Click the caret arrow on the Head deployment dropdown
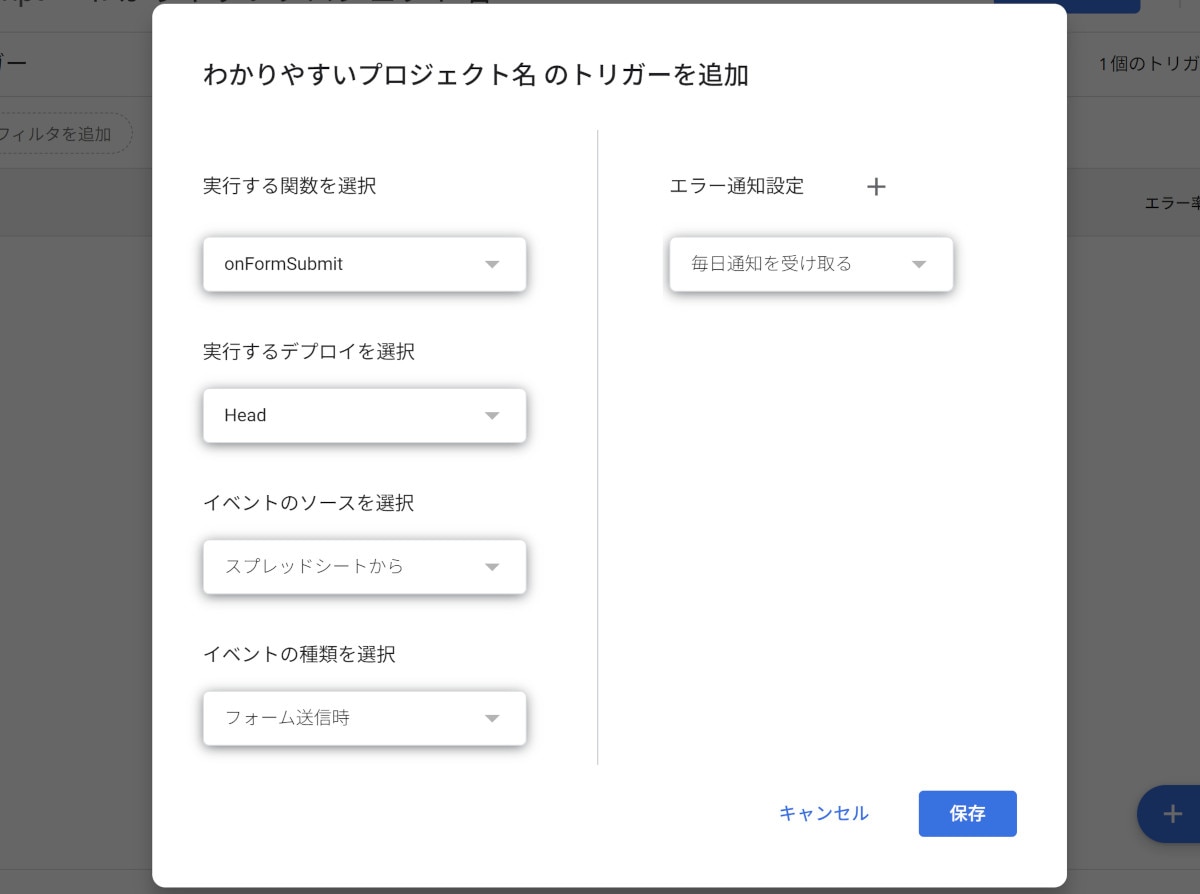Viewport: 1200px width, 894px height. coord(491,415)
